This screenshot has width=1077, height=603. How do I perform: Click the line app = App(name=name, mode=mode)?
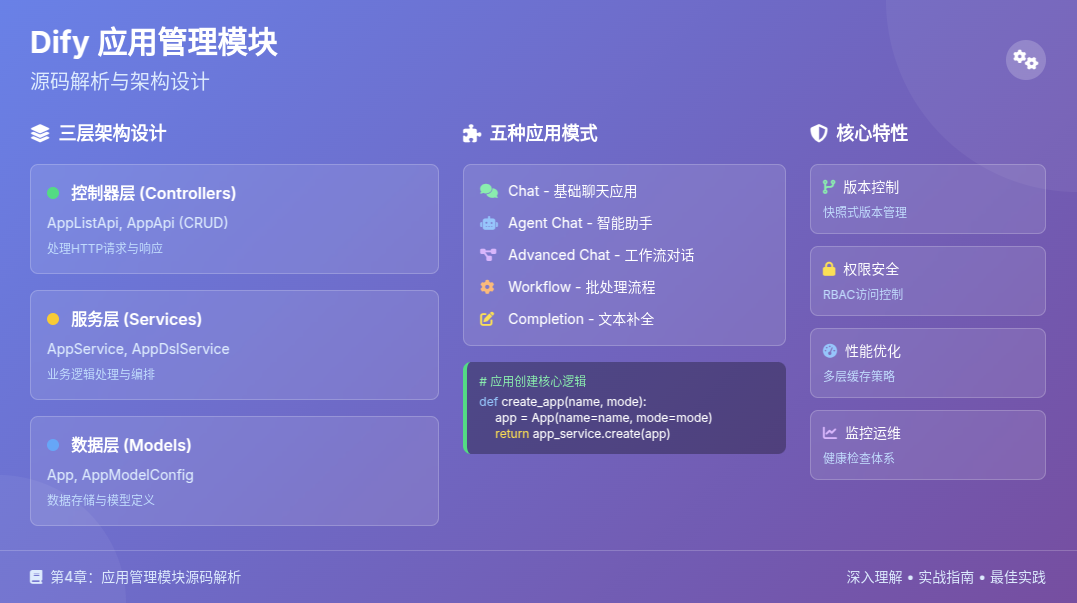coord(604,418)
